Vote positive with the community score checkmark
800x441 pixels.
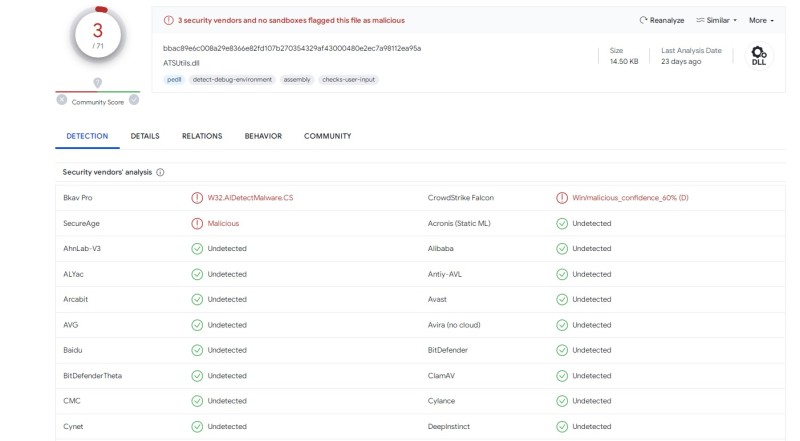[134, 100]
